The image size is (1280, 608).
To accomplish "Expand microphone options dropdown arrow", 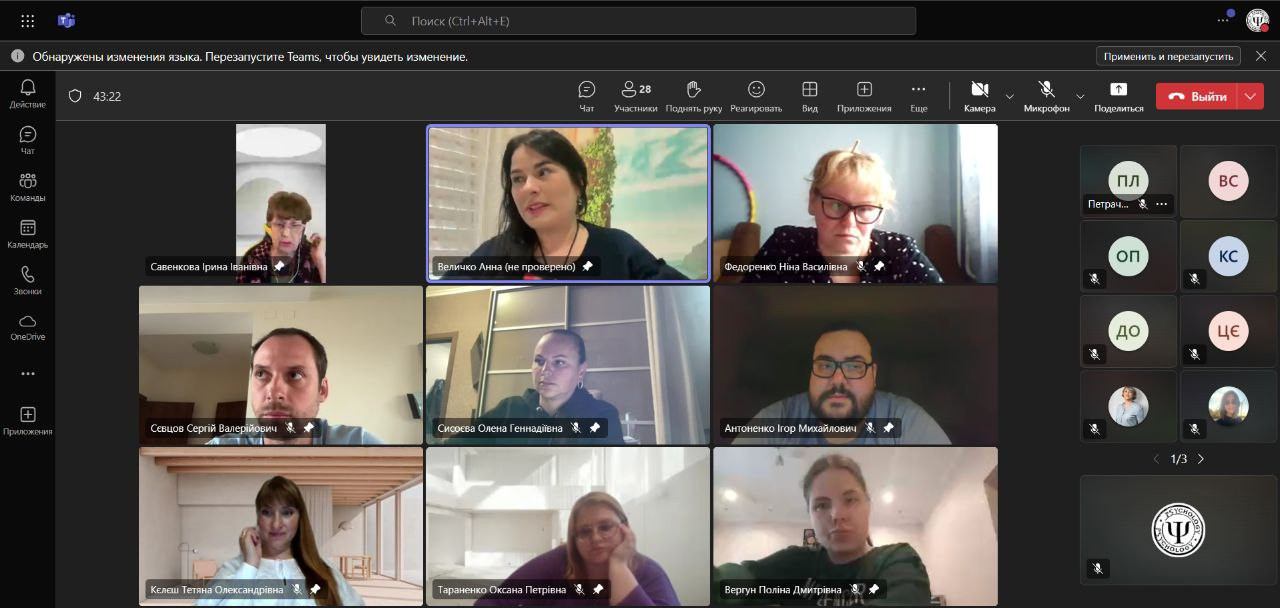I will pyautogui.click(x=1080, y=97).
